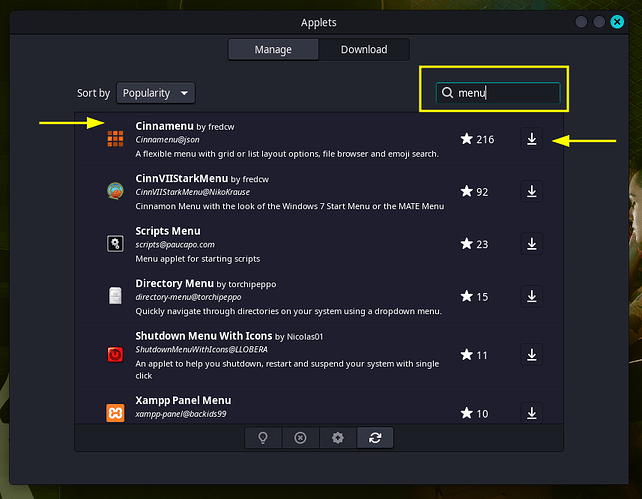Switch to the Download tab

point(364,49)
